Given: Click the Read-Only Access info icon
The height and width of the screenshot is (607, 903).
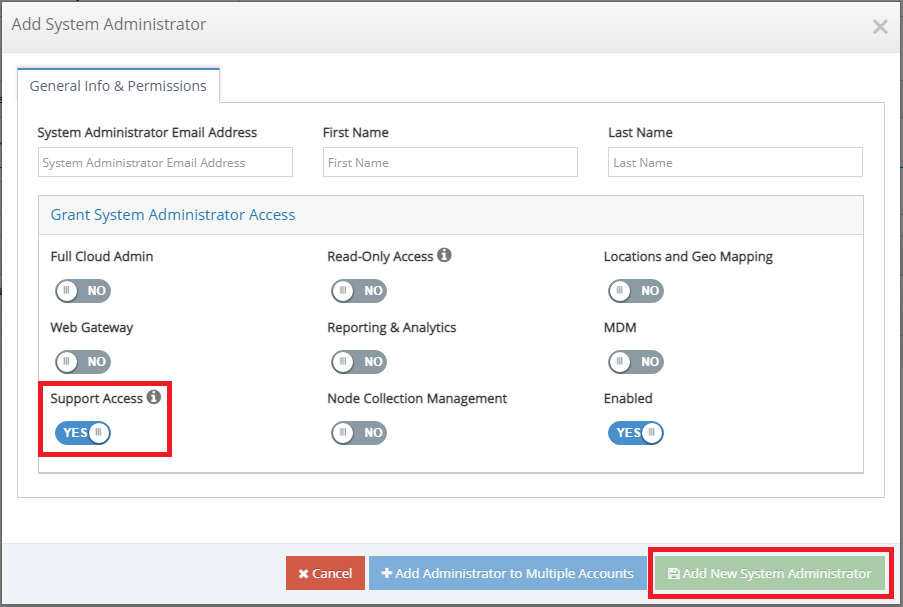Looking at the screenshot, I should tap(444, 255).
